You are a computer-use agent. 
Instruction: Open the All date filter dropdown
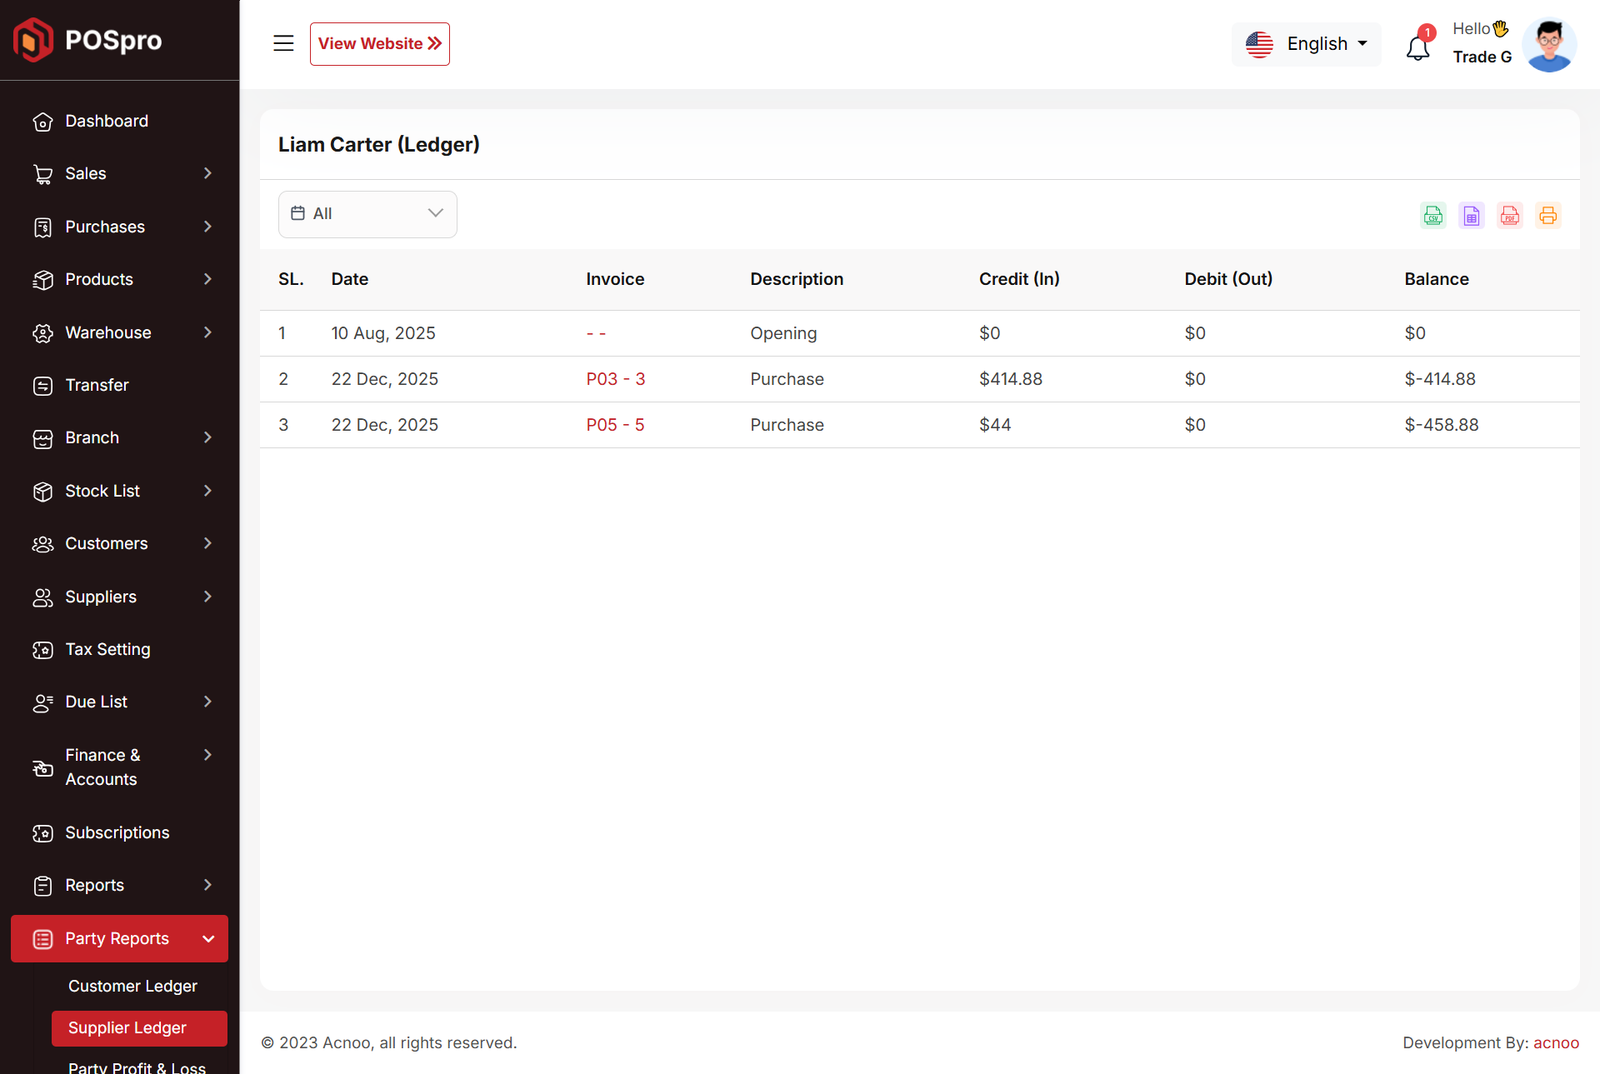367,214
